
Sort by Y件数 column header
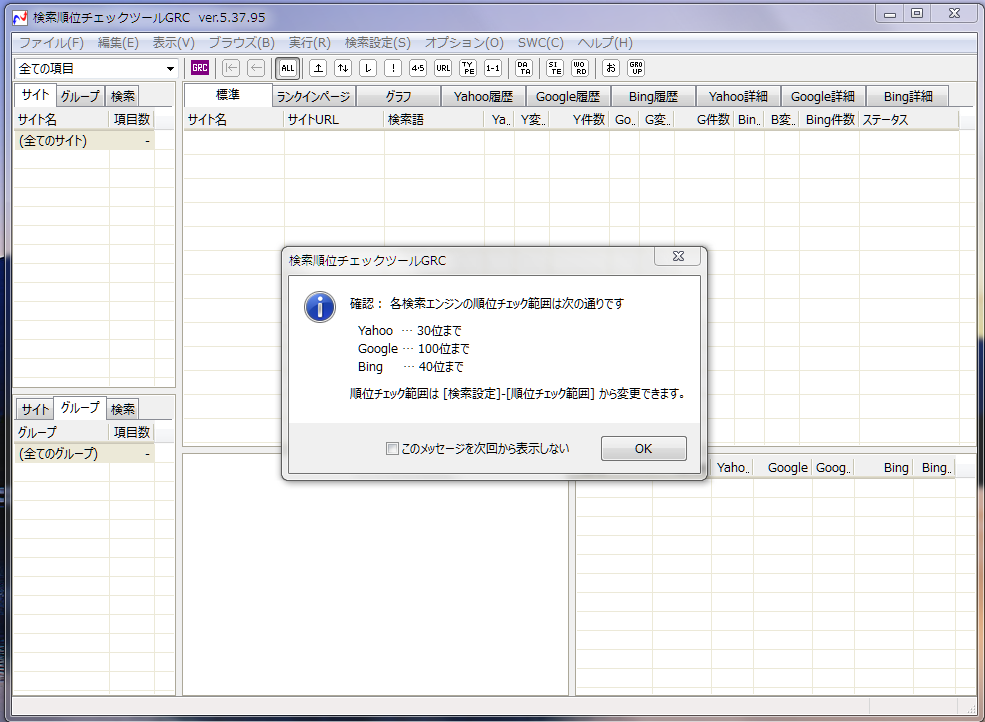(x=579, y=119)
